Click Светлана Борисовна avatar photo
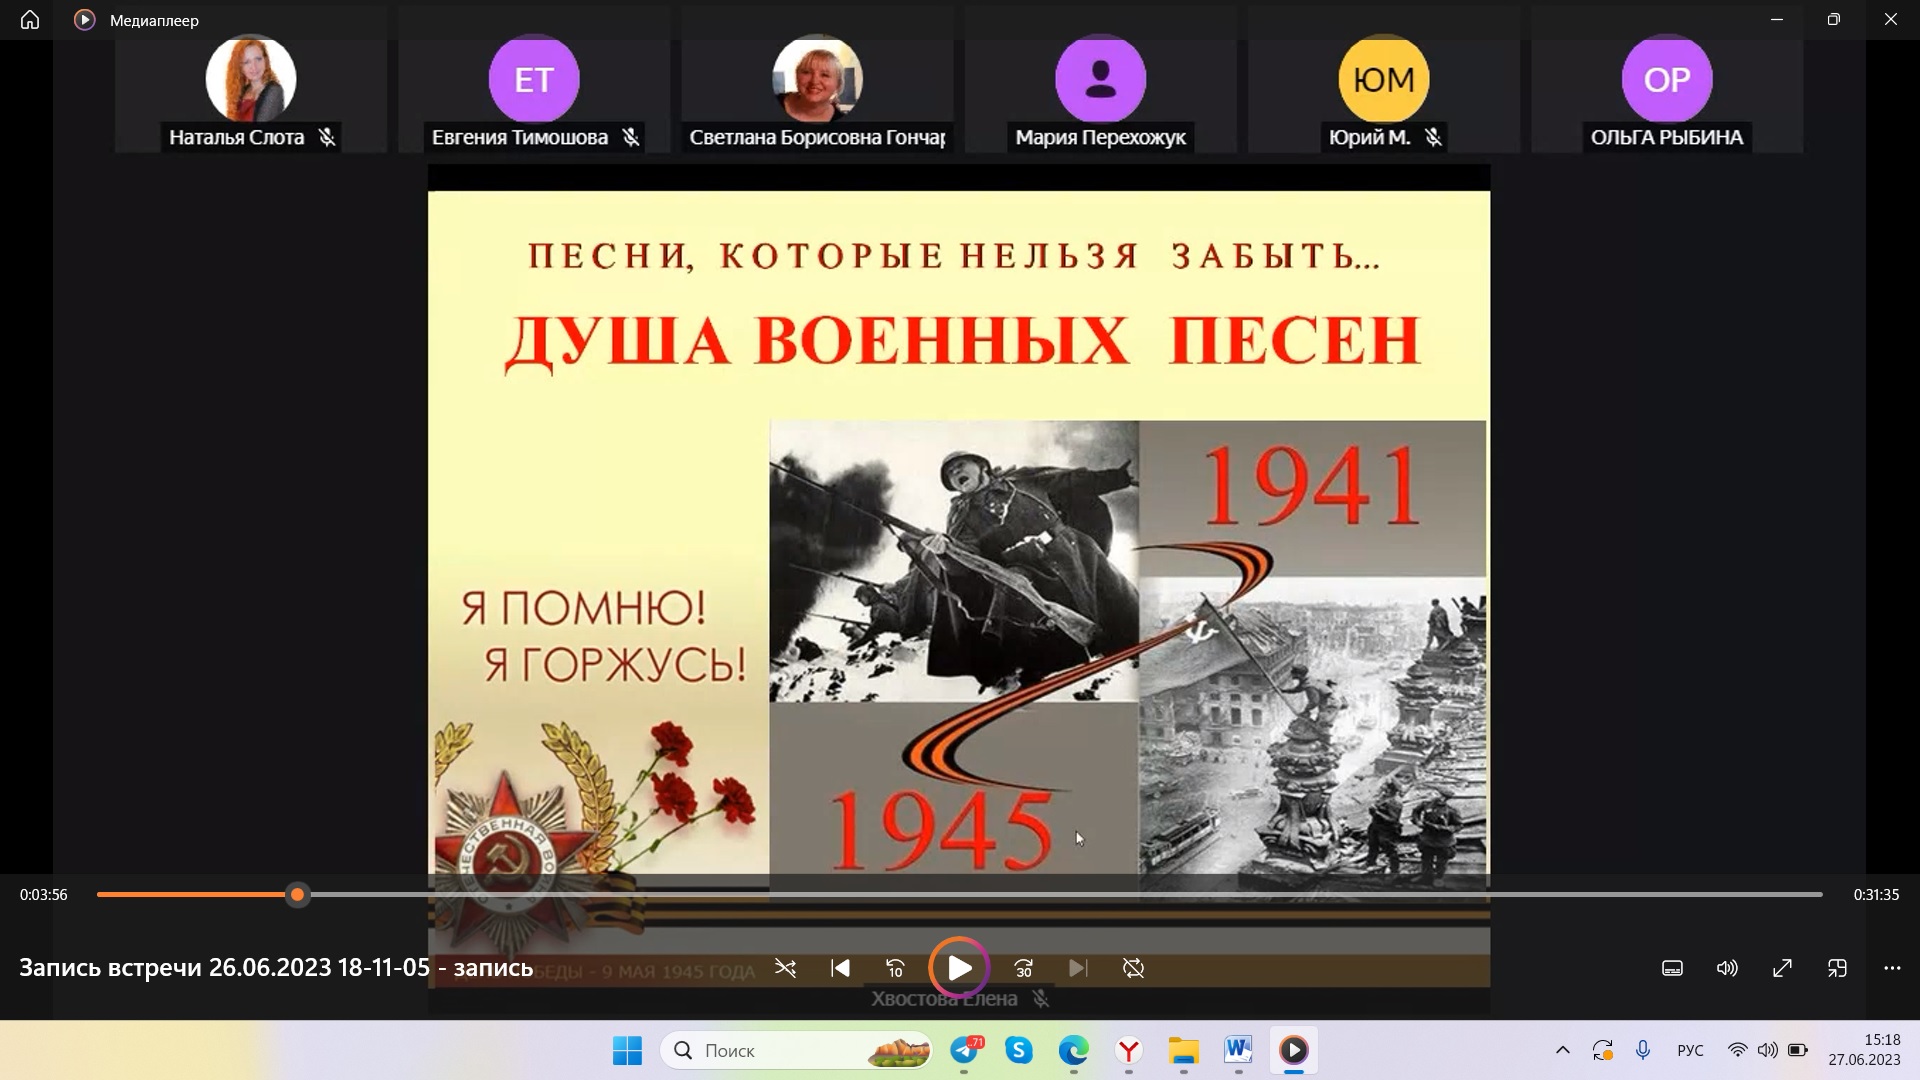This screenshot has height=1080, width=1920. tap(818, 79)
